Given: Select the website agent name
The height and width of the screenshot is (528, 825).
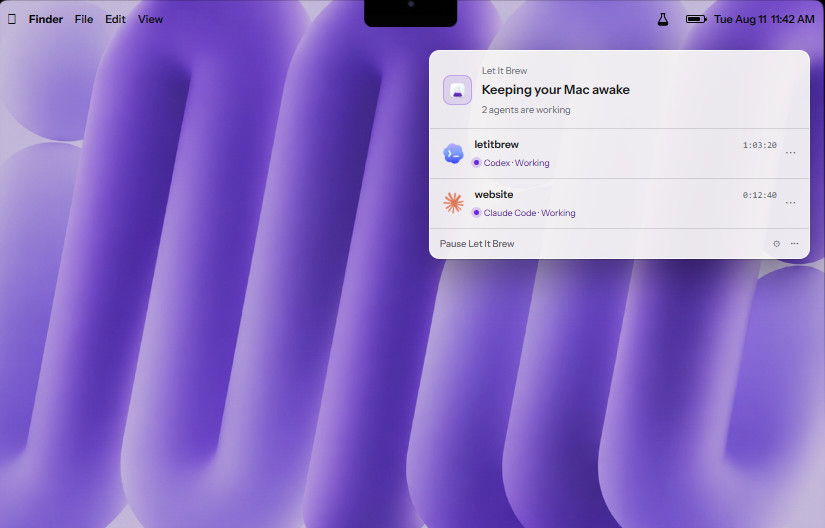Looking at the screenshot, I should 494,194.
